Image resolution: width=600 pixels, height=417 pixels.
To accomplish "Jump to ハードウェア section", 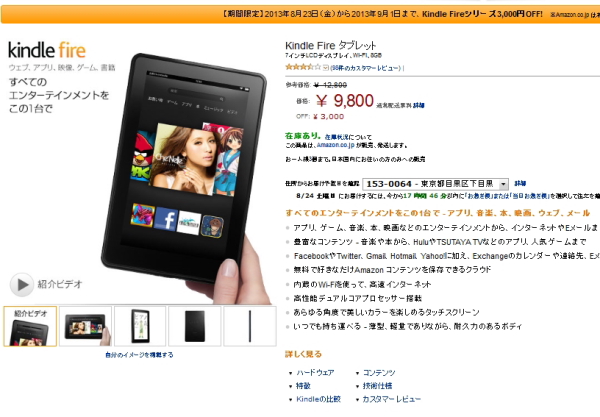I will 315,372.
